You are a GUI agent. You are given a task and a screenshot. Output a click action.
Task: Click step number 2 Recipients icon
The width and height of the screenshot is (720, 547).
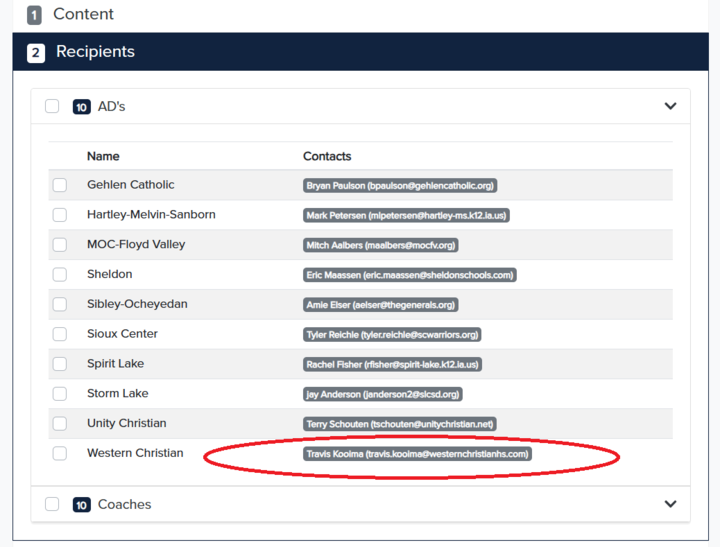[x=36, y=53]
